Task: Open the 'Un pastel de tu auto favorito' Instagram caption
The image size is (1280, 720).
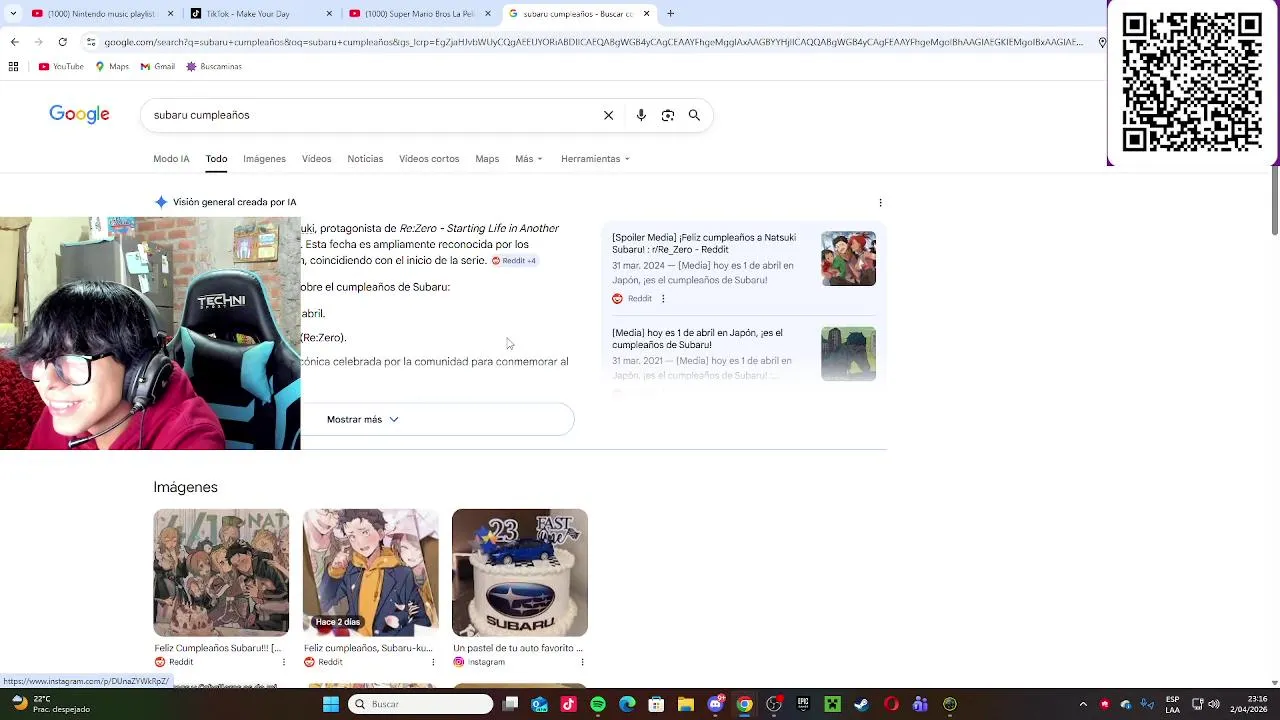Action: (517, 648)
